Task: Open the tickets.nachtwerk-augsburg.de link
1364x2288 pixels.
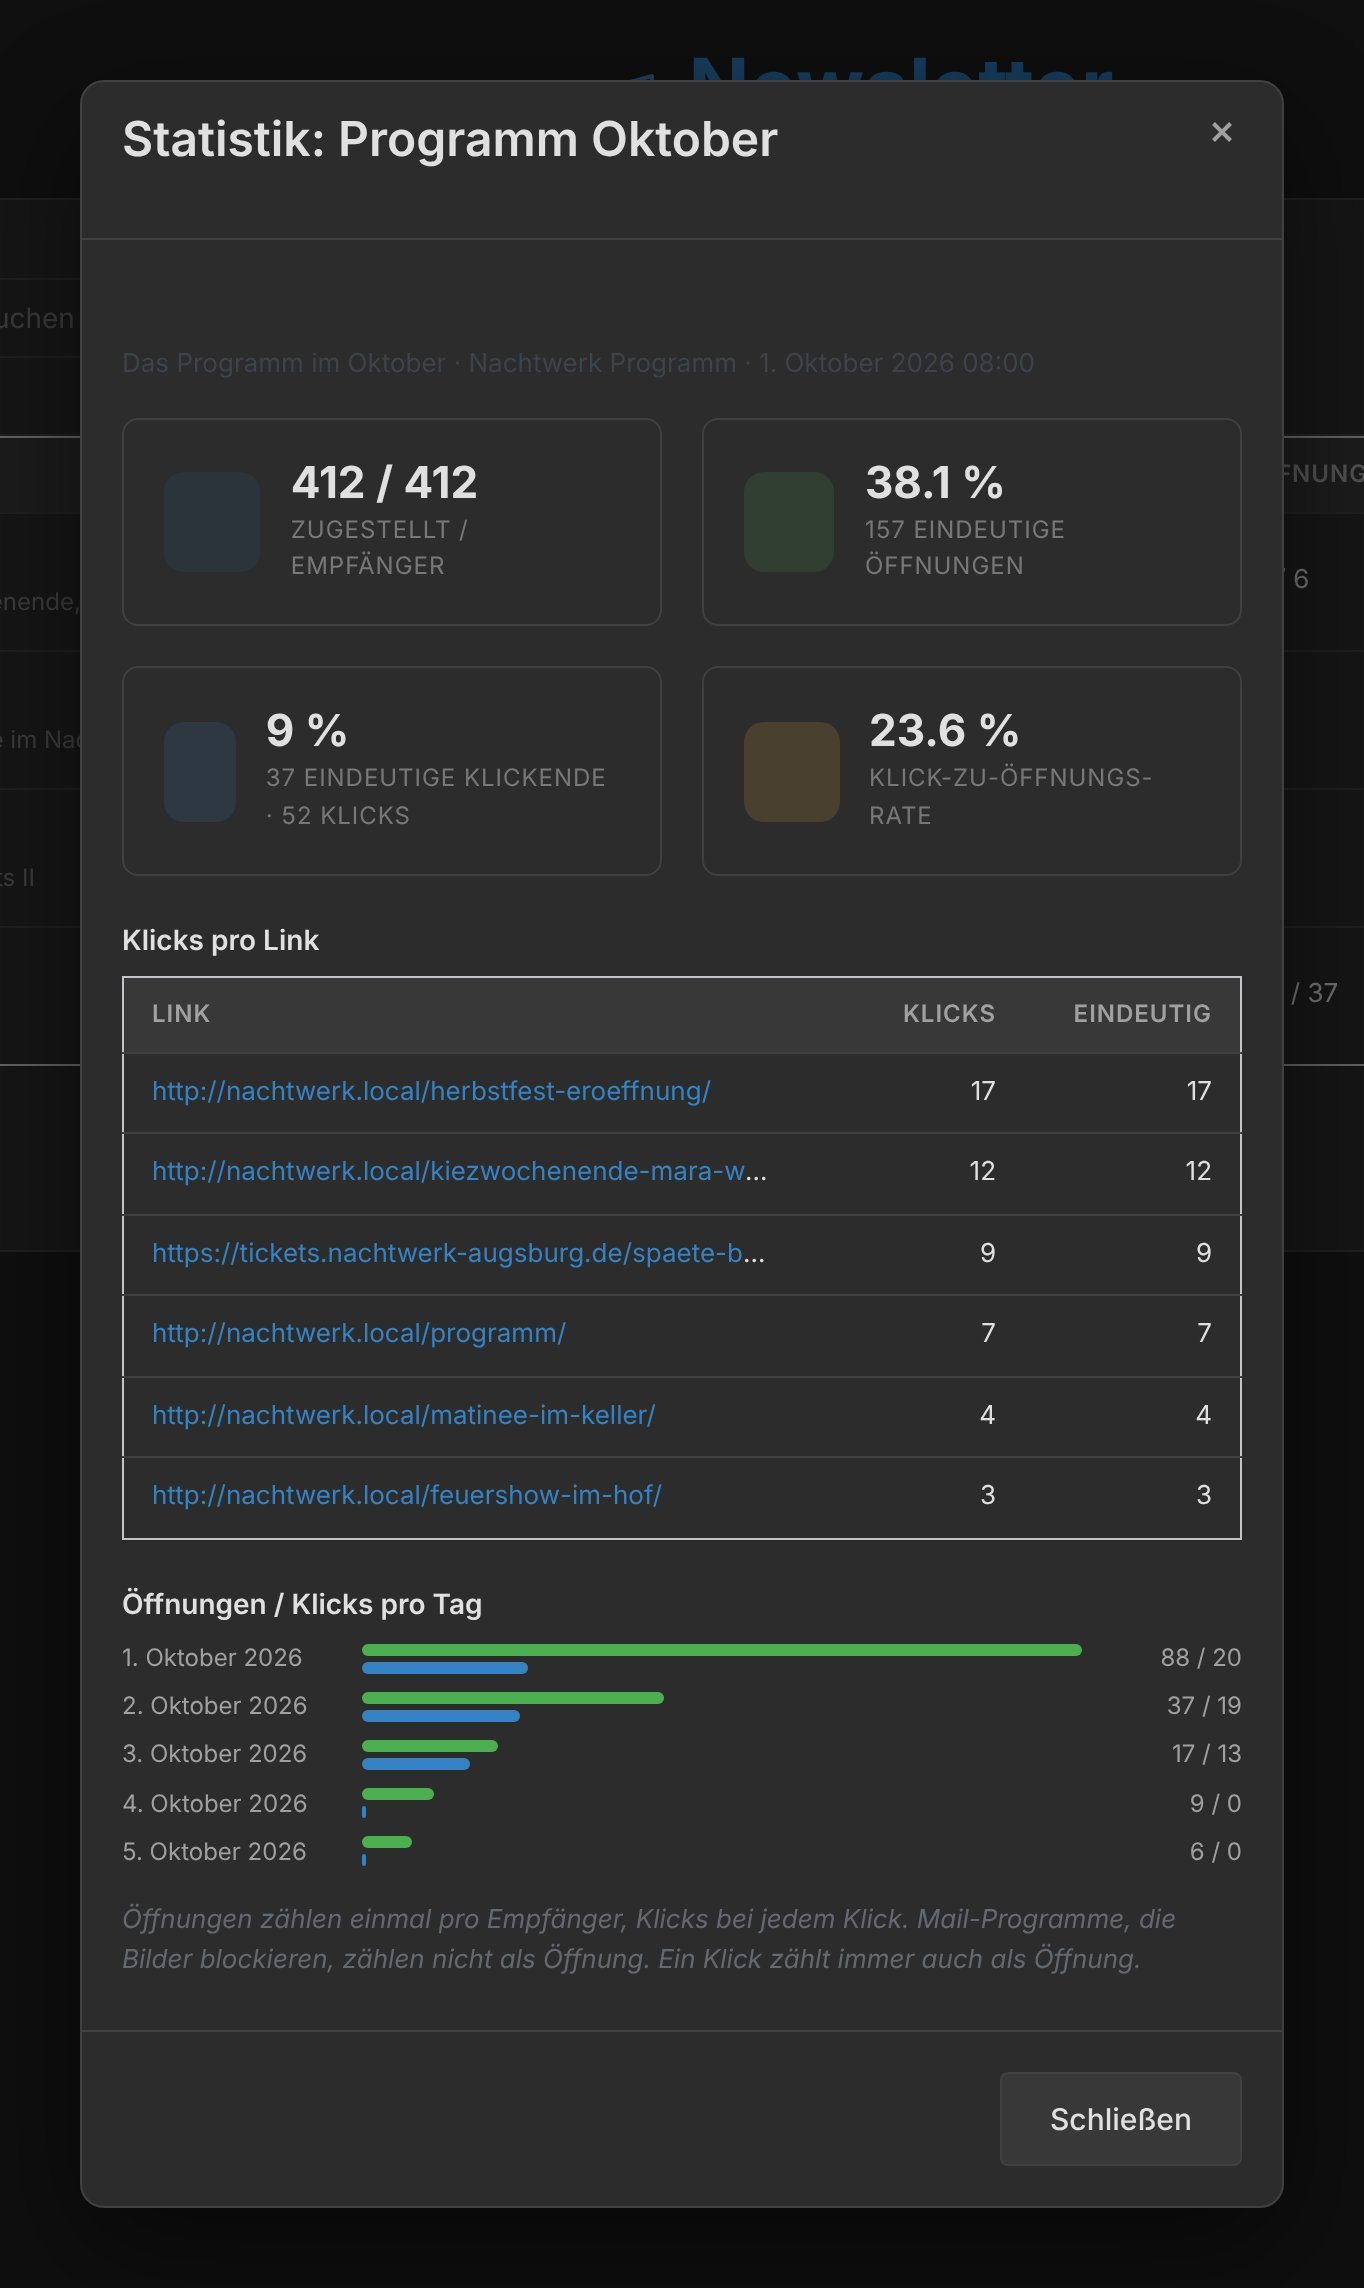Action: click(x=458, y=1253)
